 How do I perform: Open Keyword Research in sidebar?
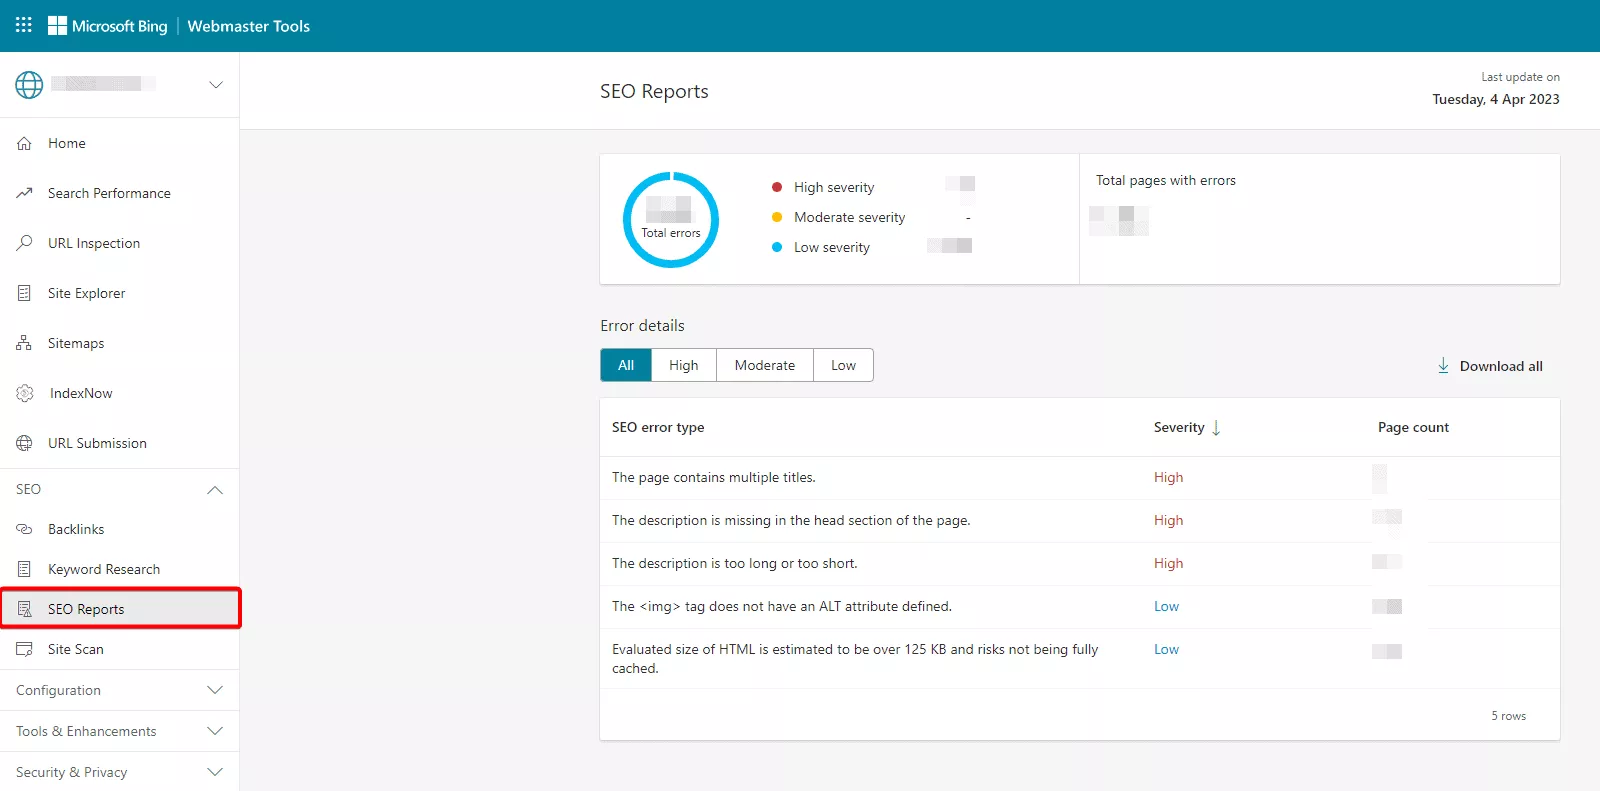point(104,569)
